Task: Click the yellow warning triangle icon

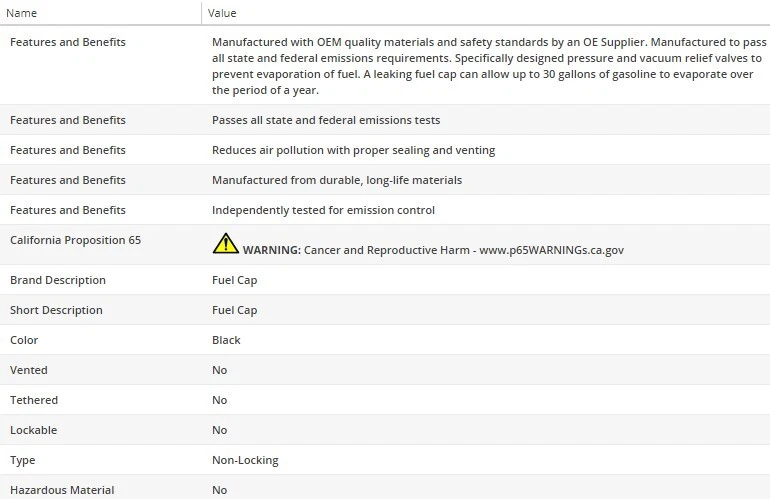Action: pyautogui.click(x=225, y=243)
